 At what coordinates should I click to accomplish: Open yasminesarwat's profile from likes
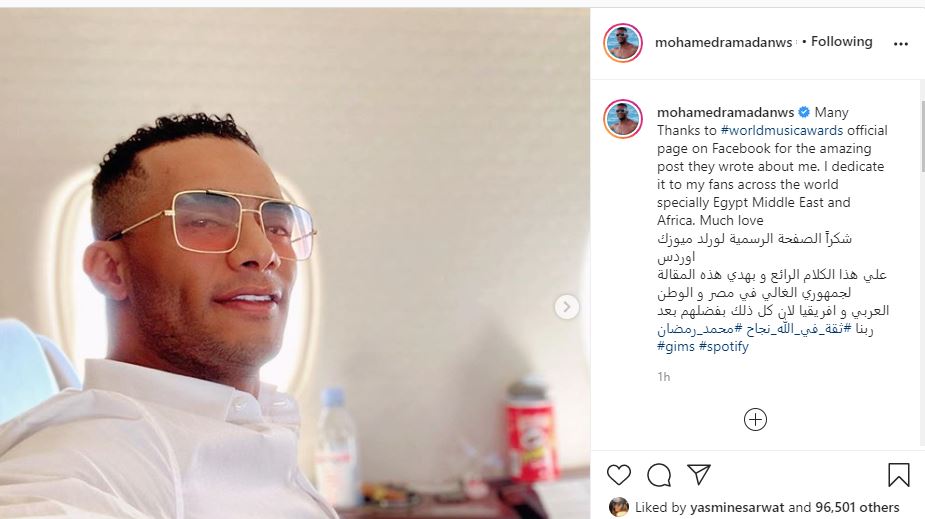click(x=737, y=507)
